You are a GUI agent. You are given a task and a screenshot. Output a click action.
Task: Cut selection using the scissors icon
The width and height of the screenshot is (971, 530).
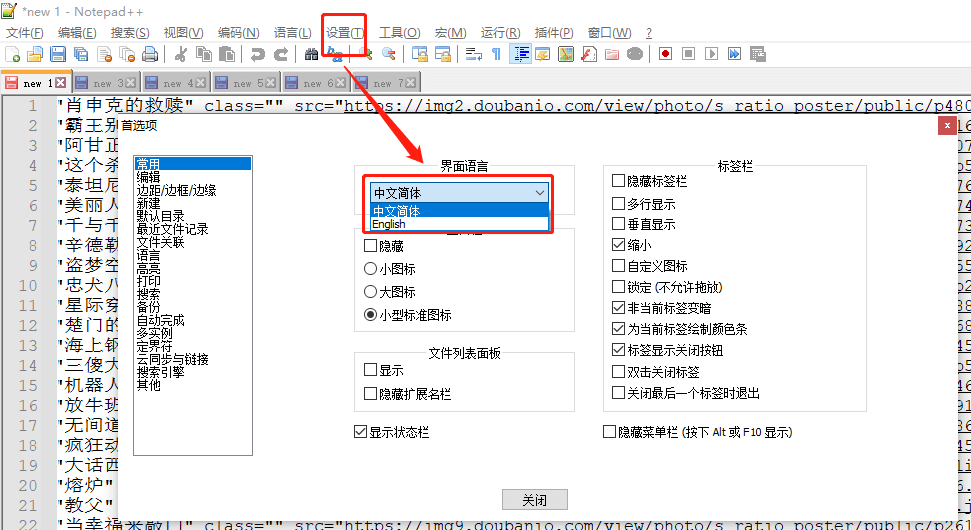click(x=180, y=54)
